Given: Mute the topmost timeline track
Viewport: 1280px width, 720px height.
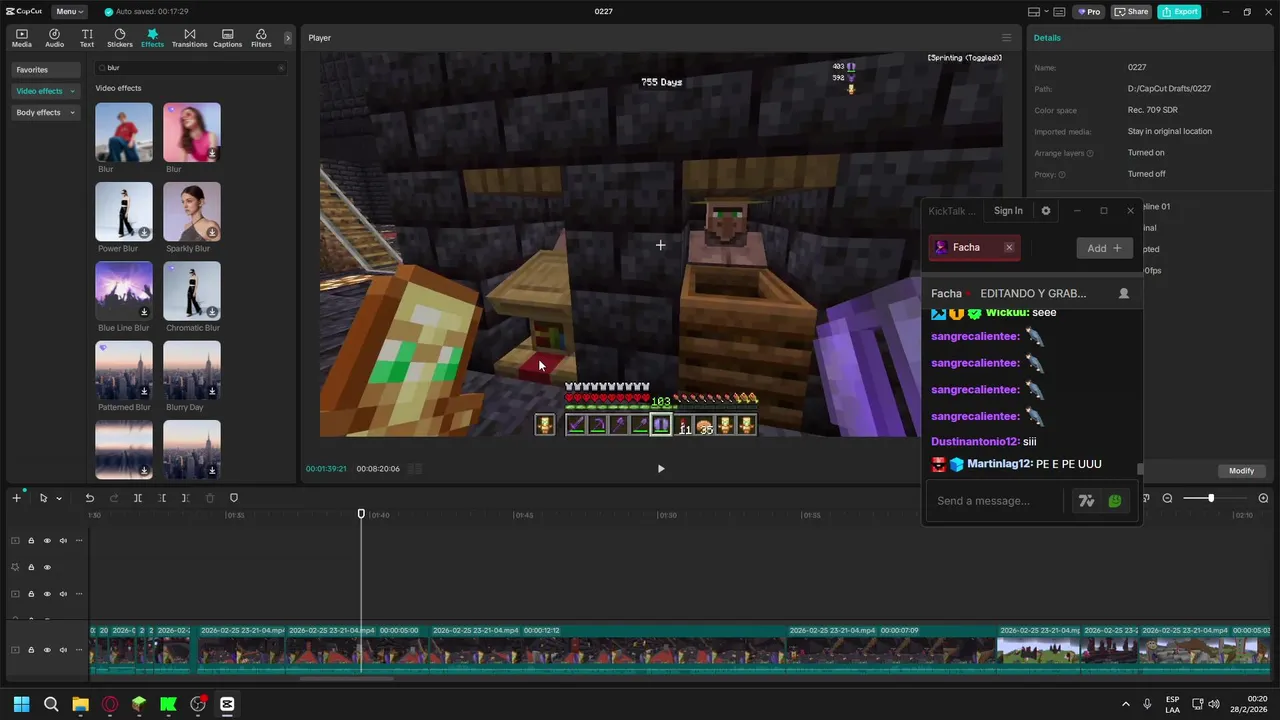Looking at the screenshot, I should click(x=63, y=541).
